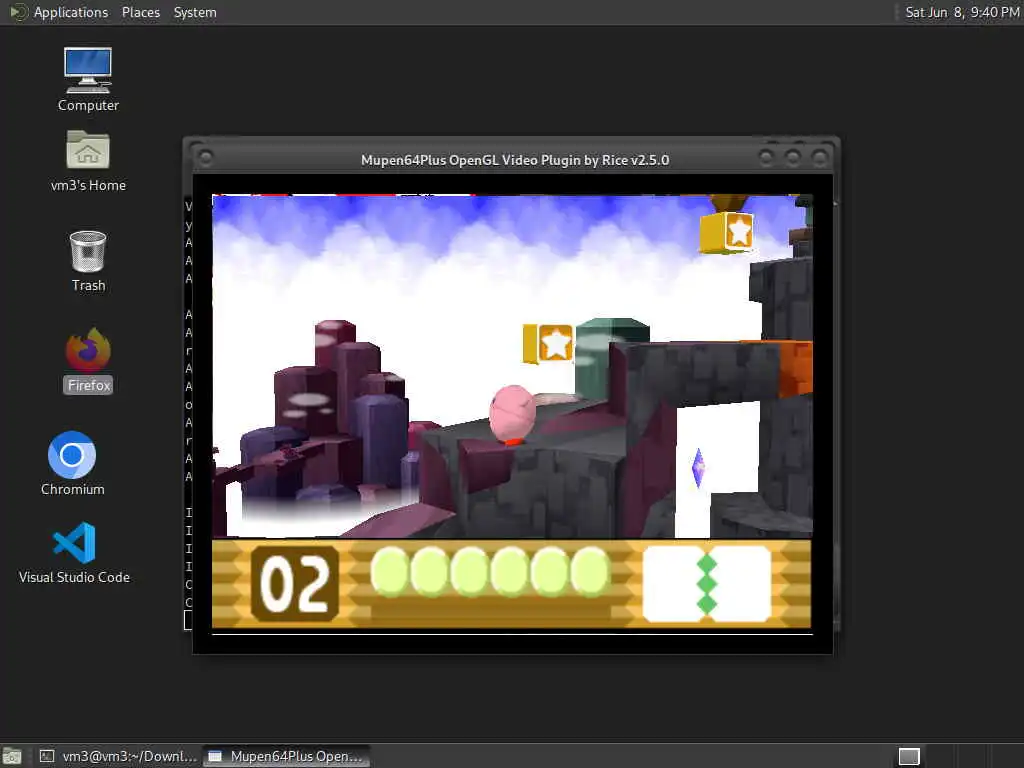Screen dimensions: 1024x768
Task: Click the Mupen64Plus window title bar
Action: (x=515, y=159)
